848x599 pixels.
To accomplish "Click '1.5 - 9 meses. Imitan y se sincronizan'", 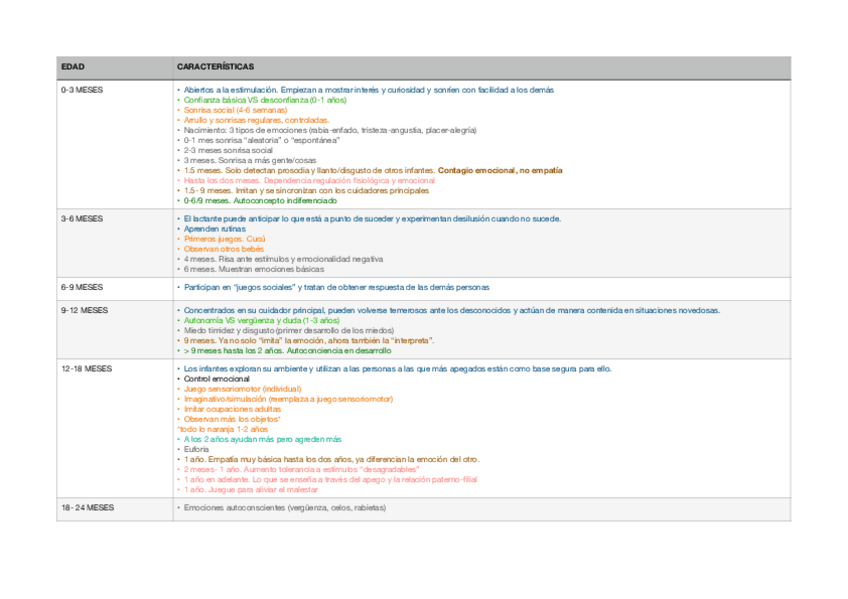I will click(306, 191).
